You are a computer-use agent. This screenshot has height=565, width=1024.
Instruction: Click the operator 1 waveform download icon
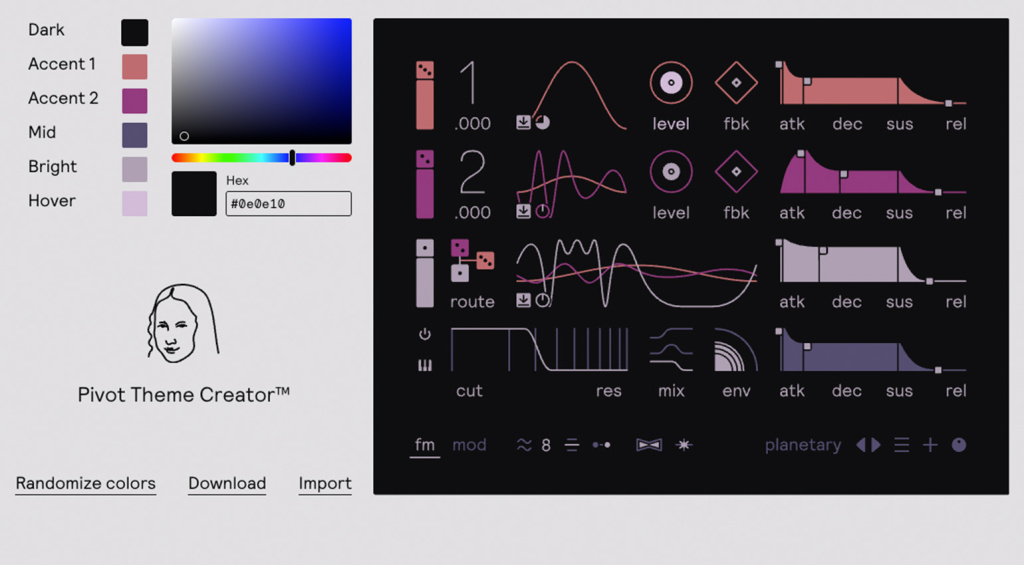point(523,123)
